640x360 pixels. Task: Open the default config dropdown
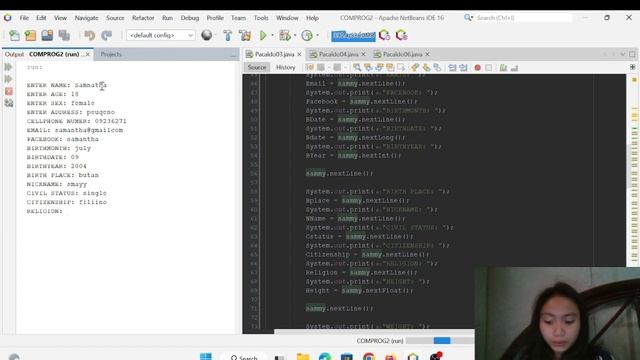coord(161,36)
